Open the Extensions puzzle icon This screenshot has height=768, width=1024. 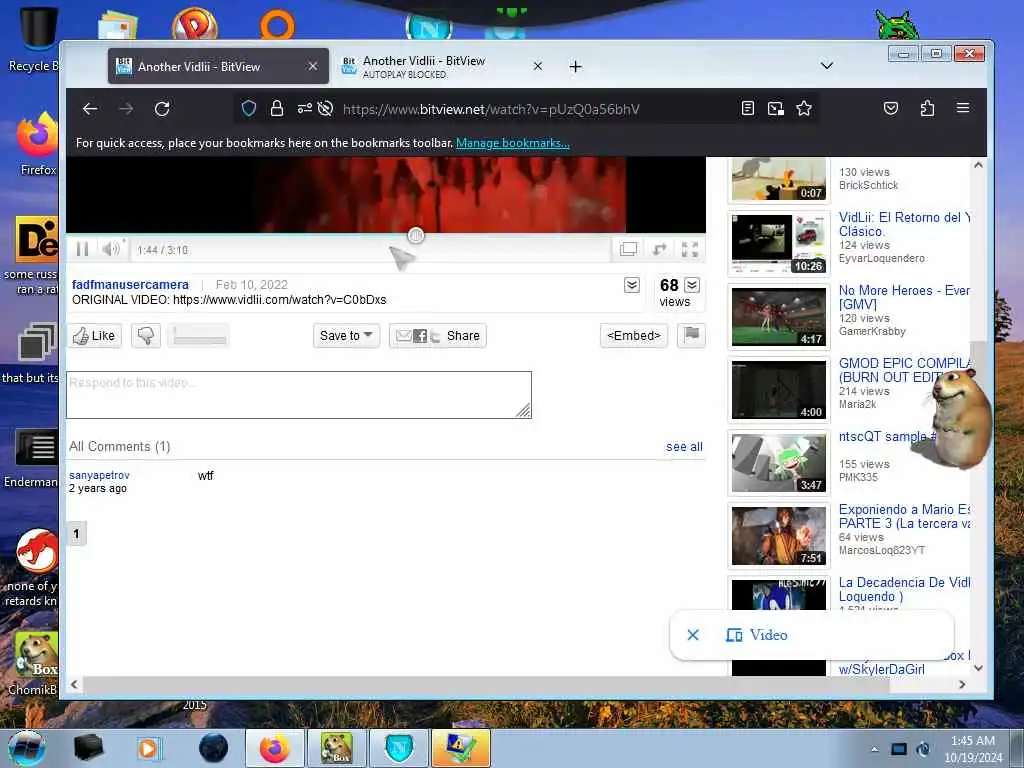pyautogui.click(x=927, y=108)
